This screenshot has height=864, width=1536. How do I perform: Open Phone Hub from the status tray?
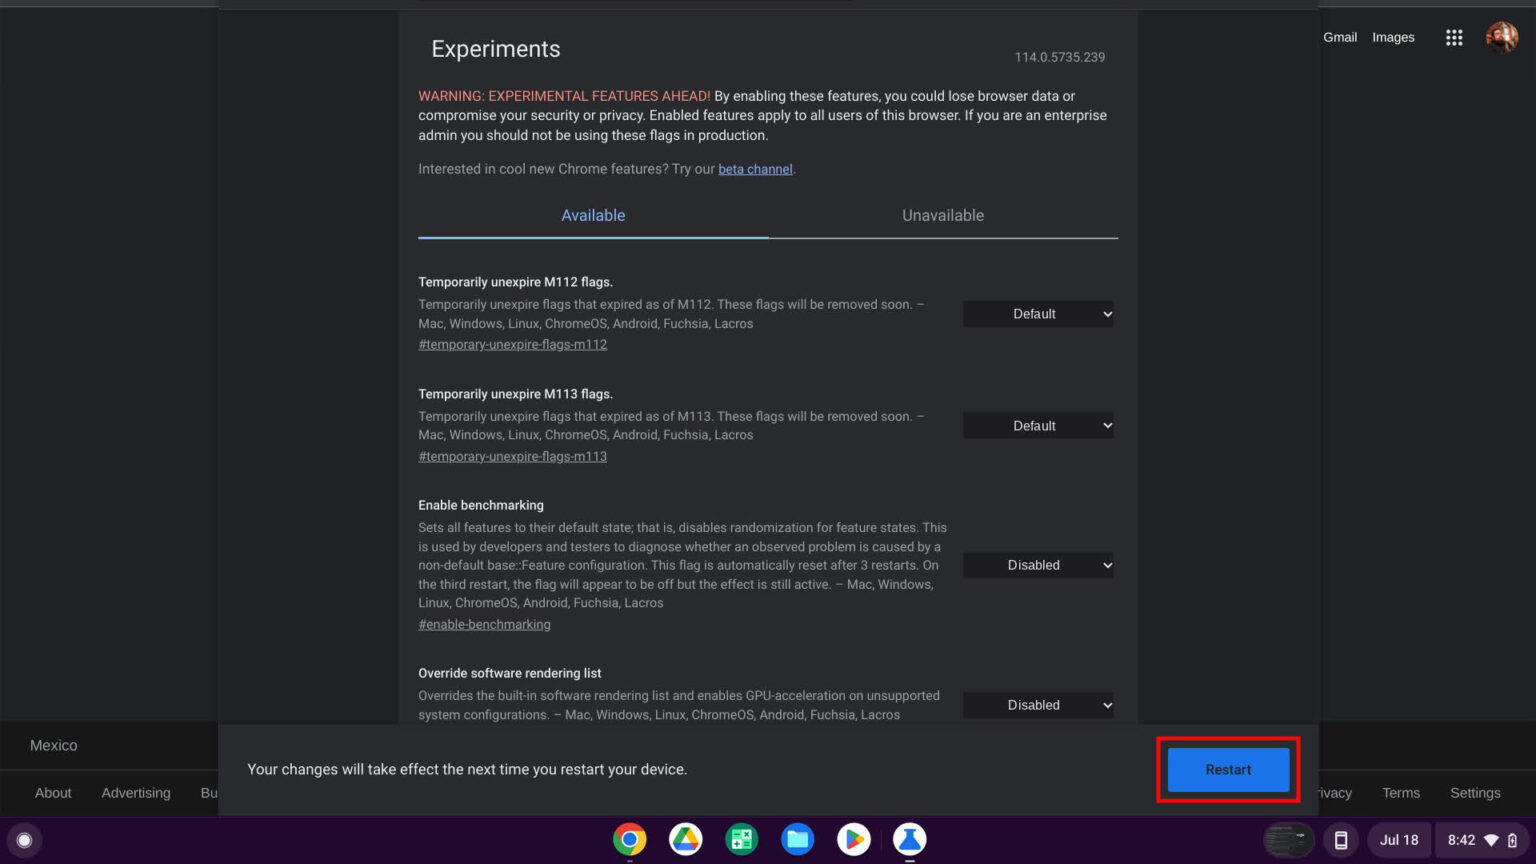1341,840
